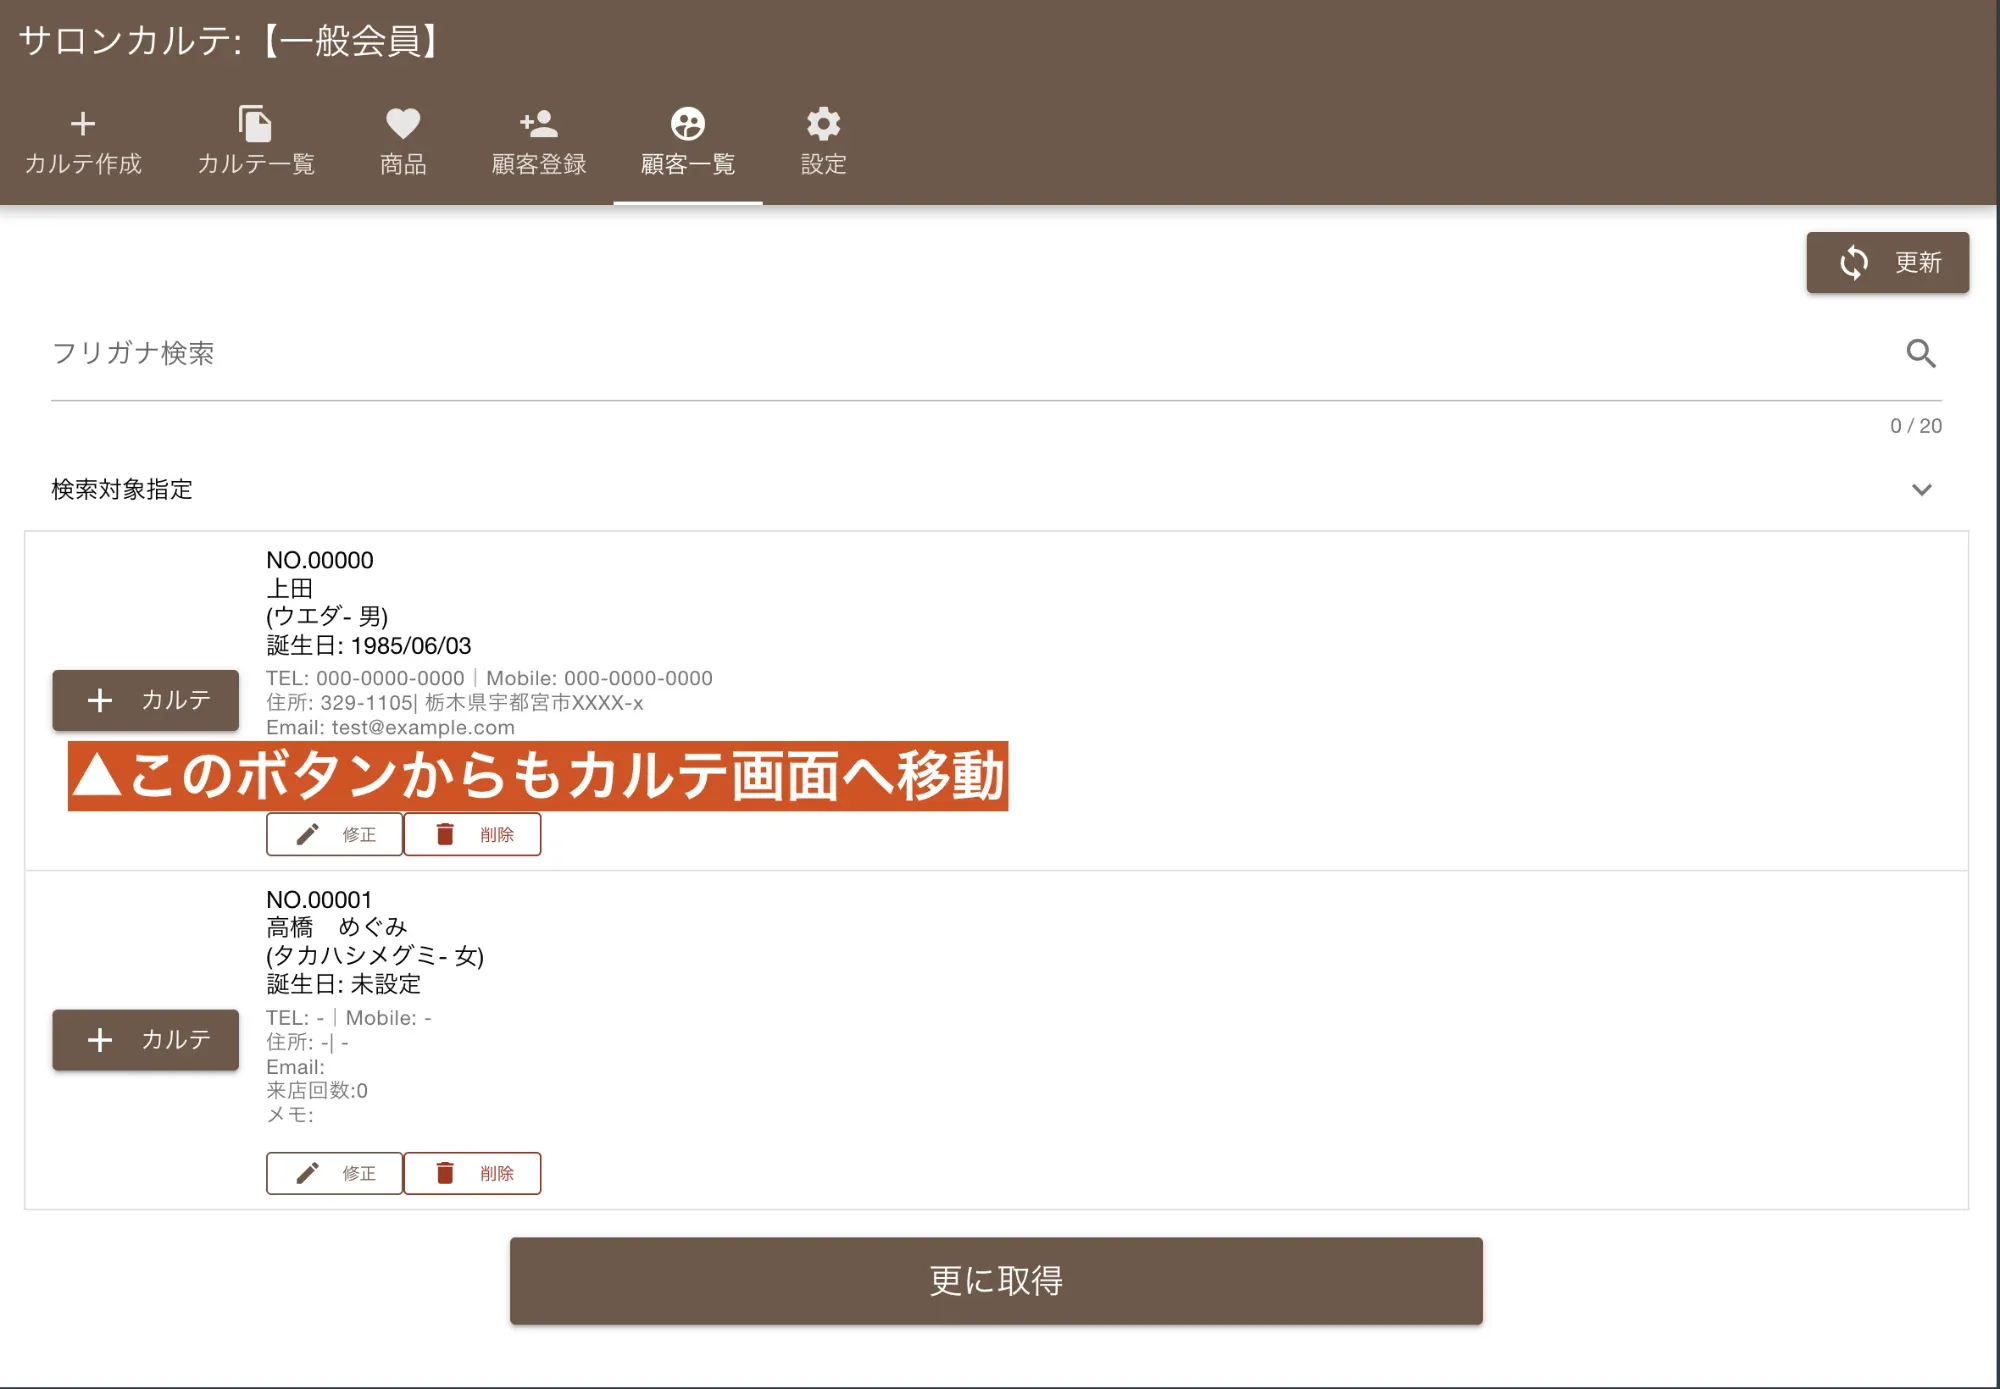Create a new karte via the カルテ作成 plus icon

(x=83, y=124)
